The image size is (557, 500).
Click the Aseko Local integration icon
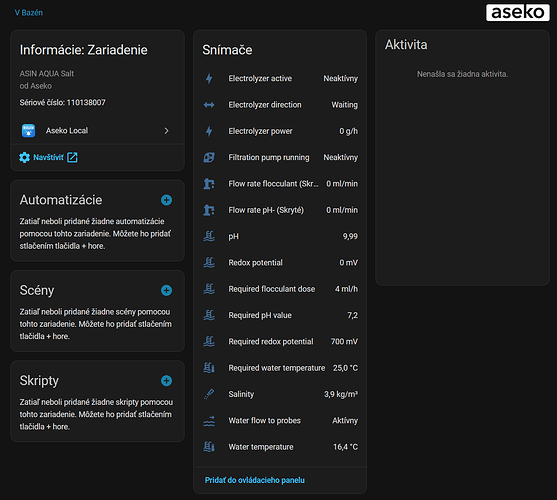pyautogui.click(x=28, y=131)
